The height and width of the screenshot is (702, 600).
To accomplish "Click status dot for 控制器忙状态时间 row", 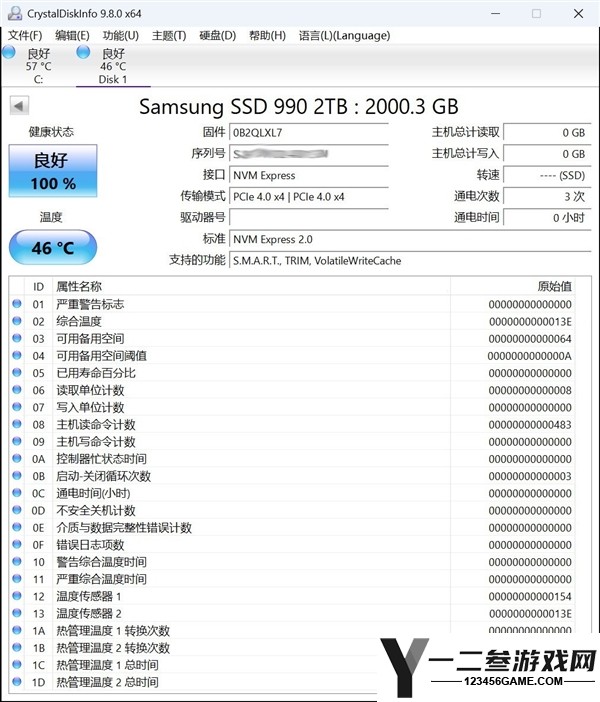I will (17, 458).
